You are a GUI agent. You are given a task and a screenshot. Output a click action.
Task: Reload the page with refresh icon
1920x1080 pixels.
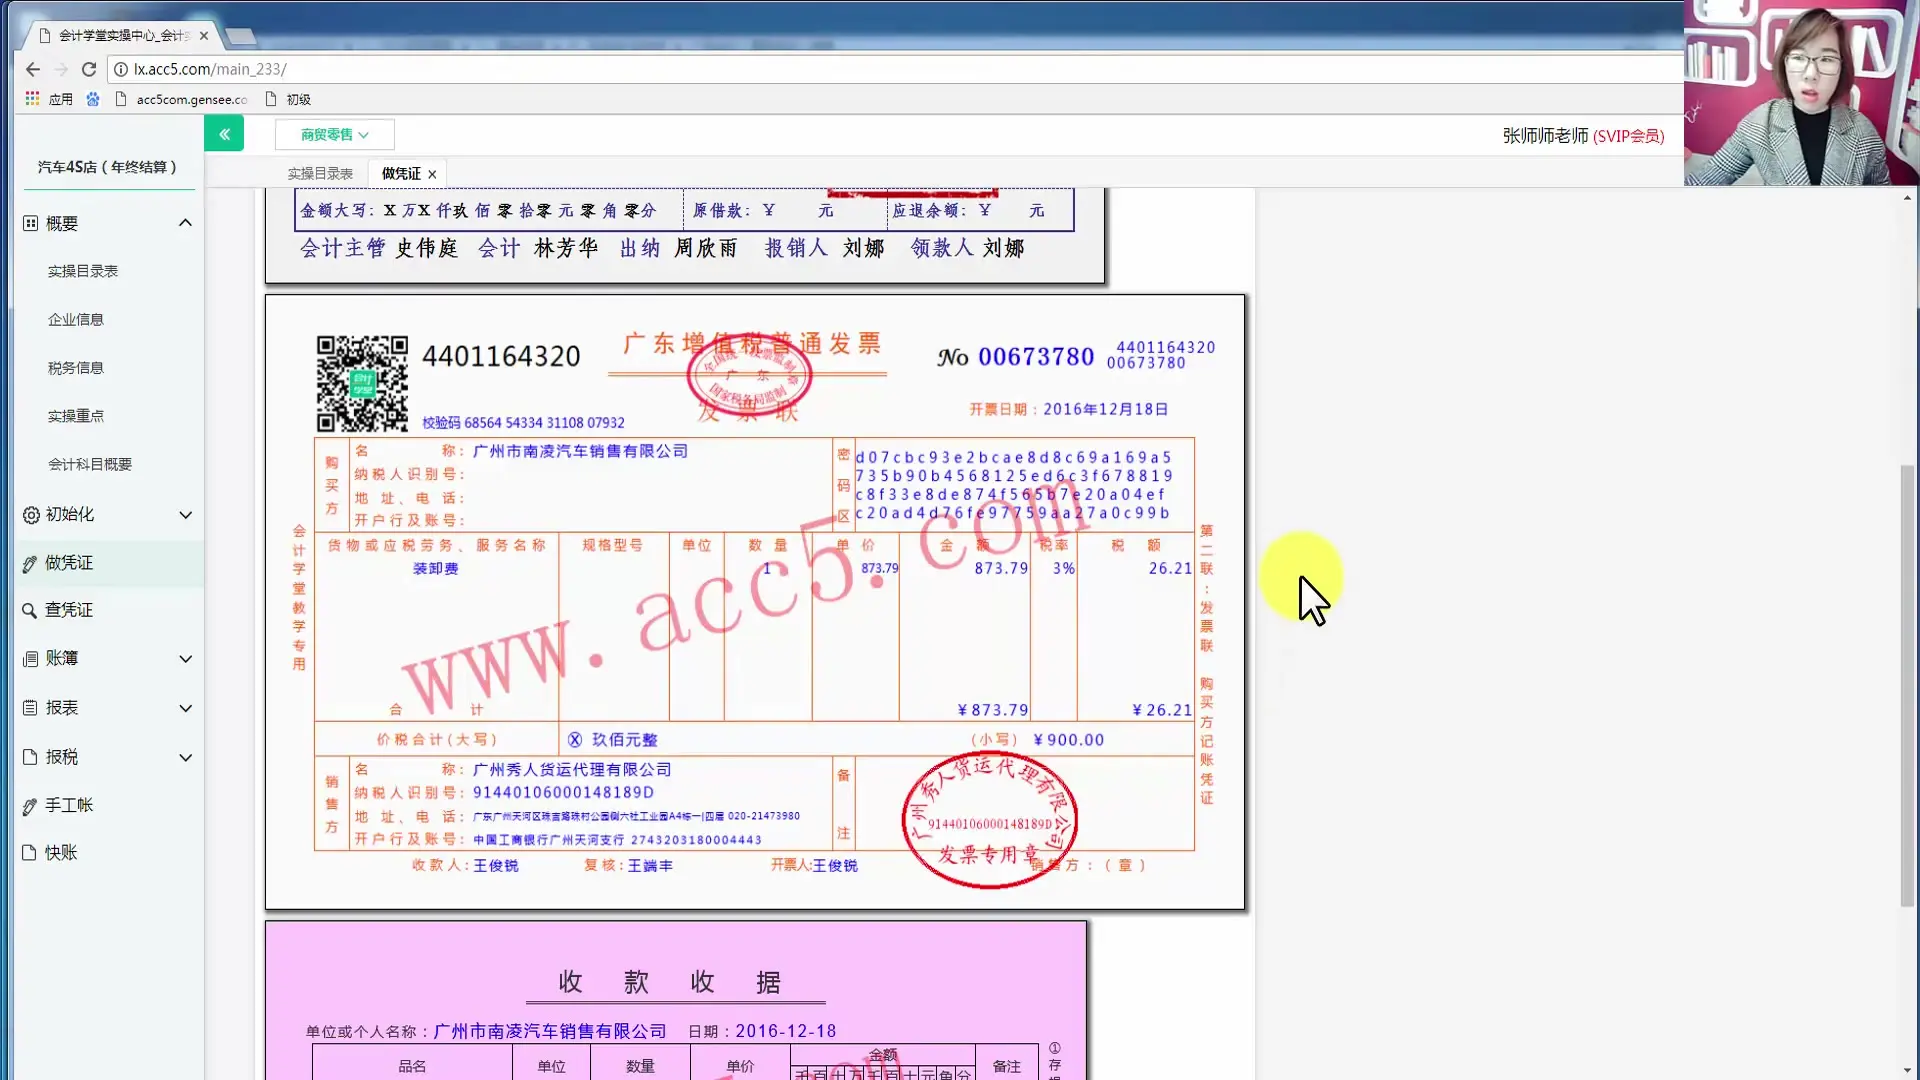click(x=89, y=69)
